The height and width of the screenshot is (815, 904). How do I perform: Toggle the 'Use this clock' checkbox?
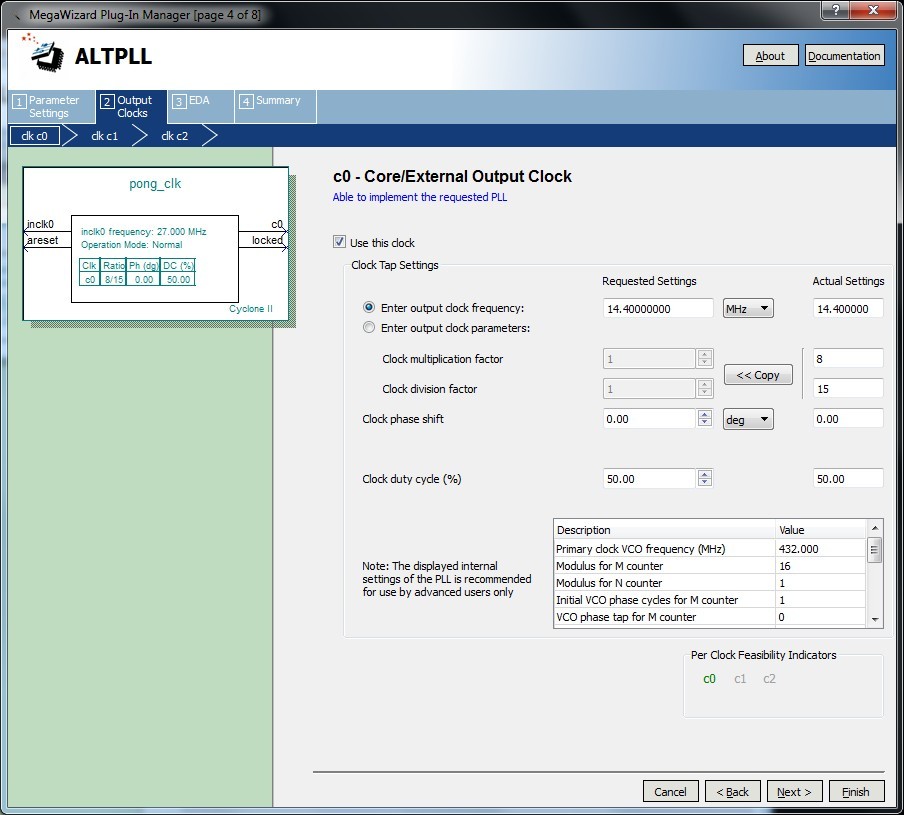click(340, 243)
